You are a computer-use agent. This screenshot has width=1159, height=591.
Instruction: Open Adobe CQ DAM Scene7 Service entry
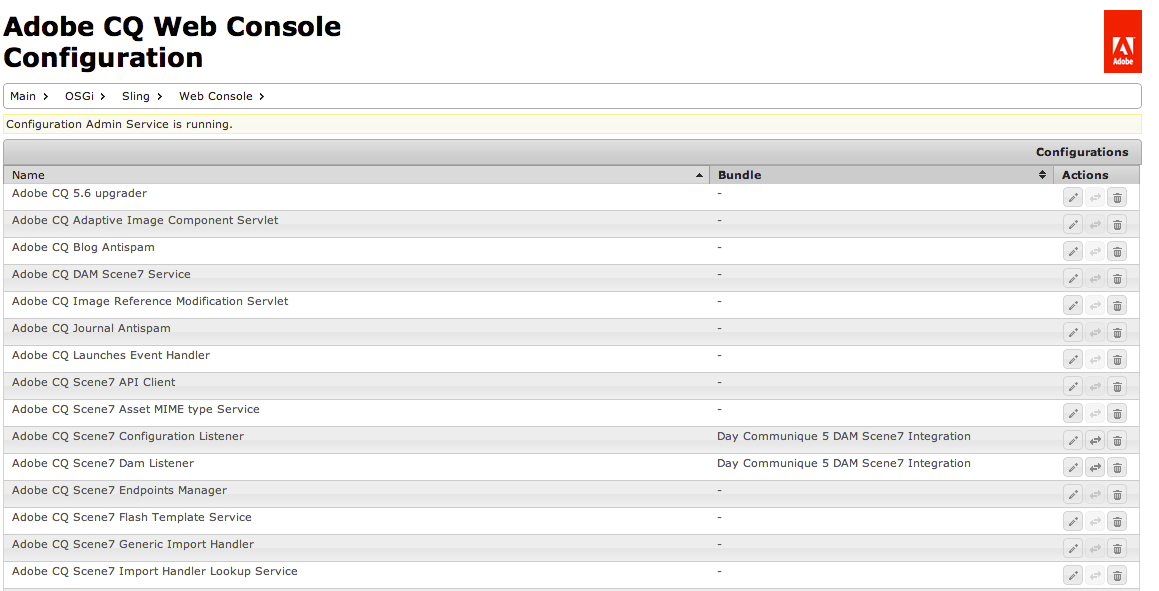(x=101, y=274)
